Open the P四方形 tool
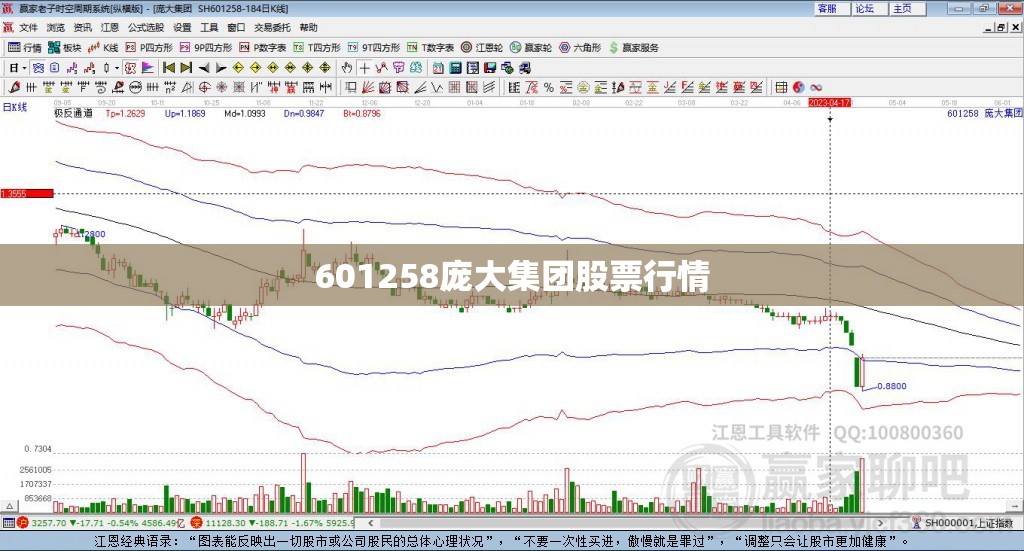The height and width of the screenshot is (551, 1024). pos(149,47)
